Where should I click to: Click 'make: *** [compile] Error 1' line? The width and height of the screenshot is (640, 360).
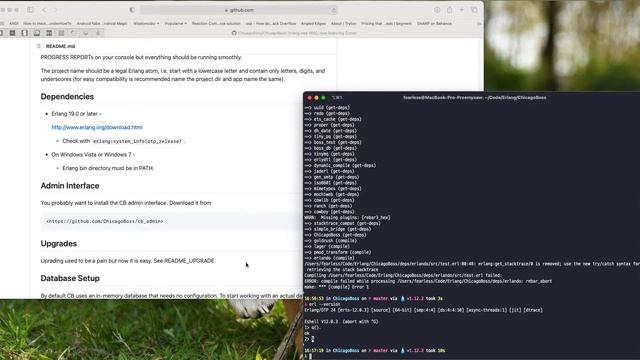336,287
